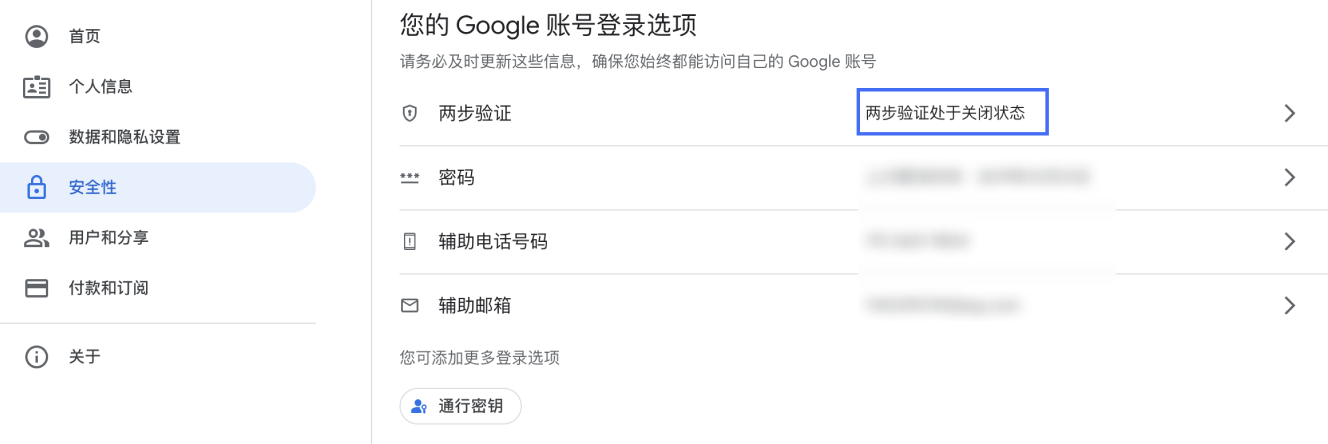Click the 数据和隐私设置 toggle icon

click(x=37, y=137)
